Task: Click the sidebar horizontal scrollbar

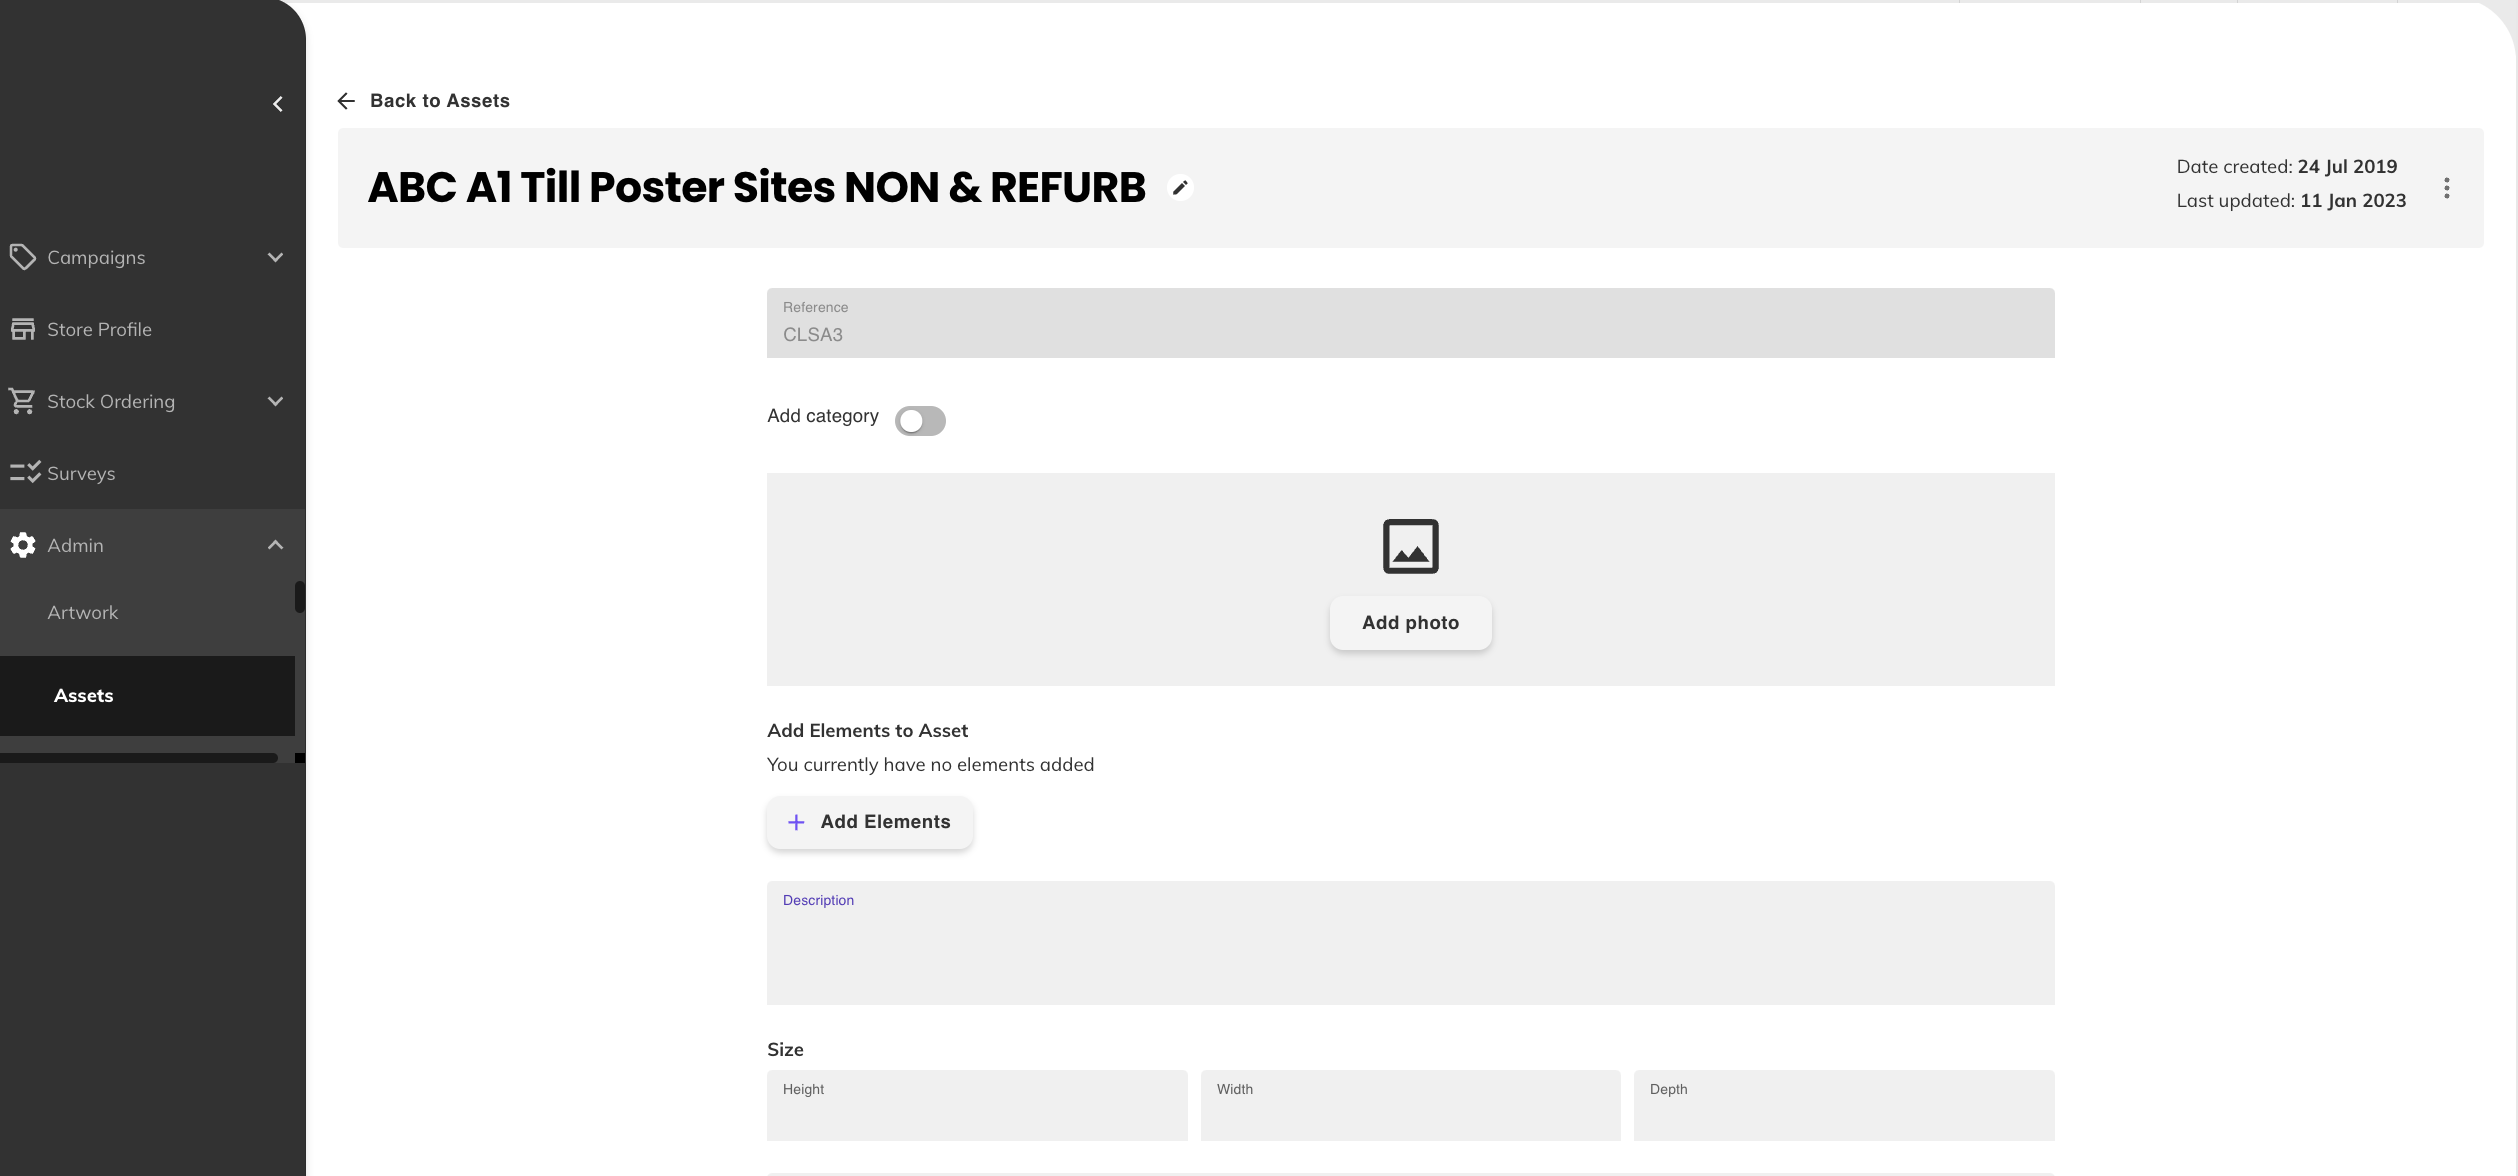Action: [138, 758]
